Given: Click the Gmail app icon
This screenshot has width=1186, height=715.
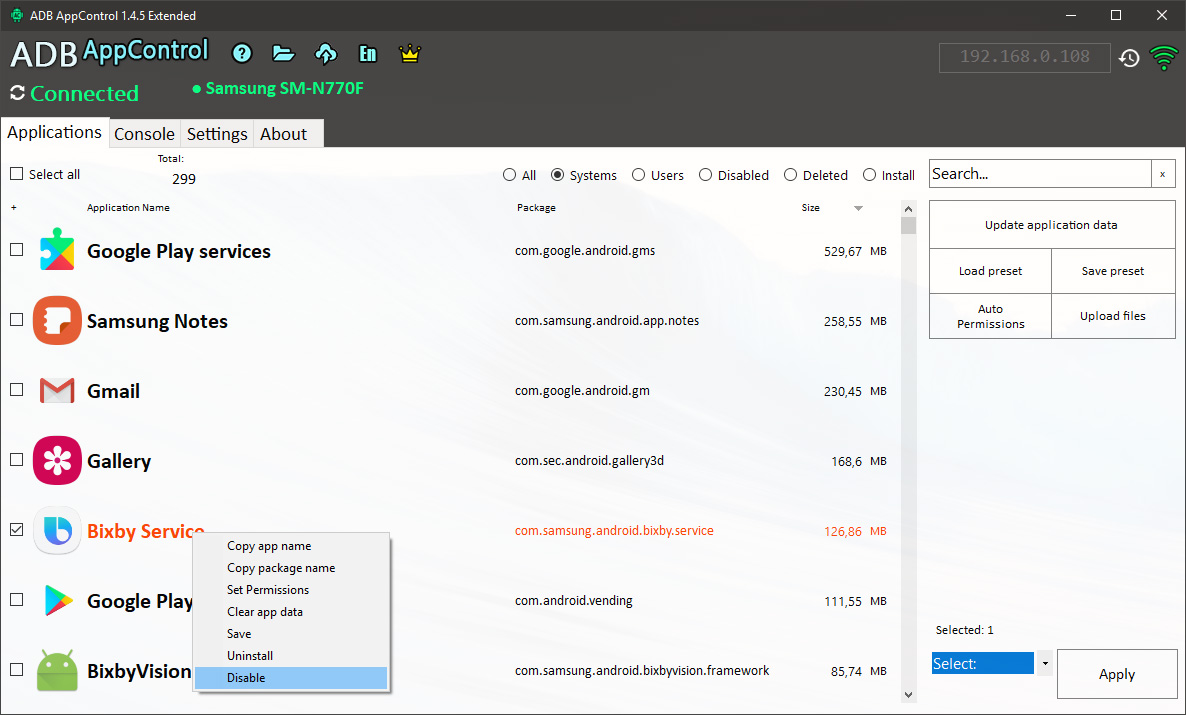Looking at the screenshot, I should [x=57, y=390].
